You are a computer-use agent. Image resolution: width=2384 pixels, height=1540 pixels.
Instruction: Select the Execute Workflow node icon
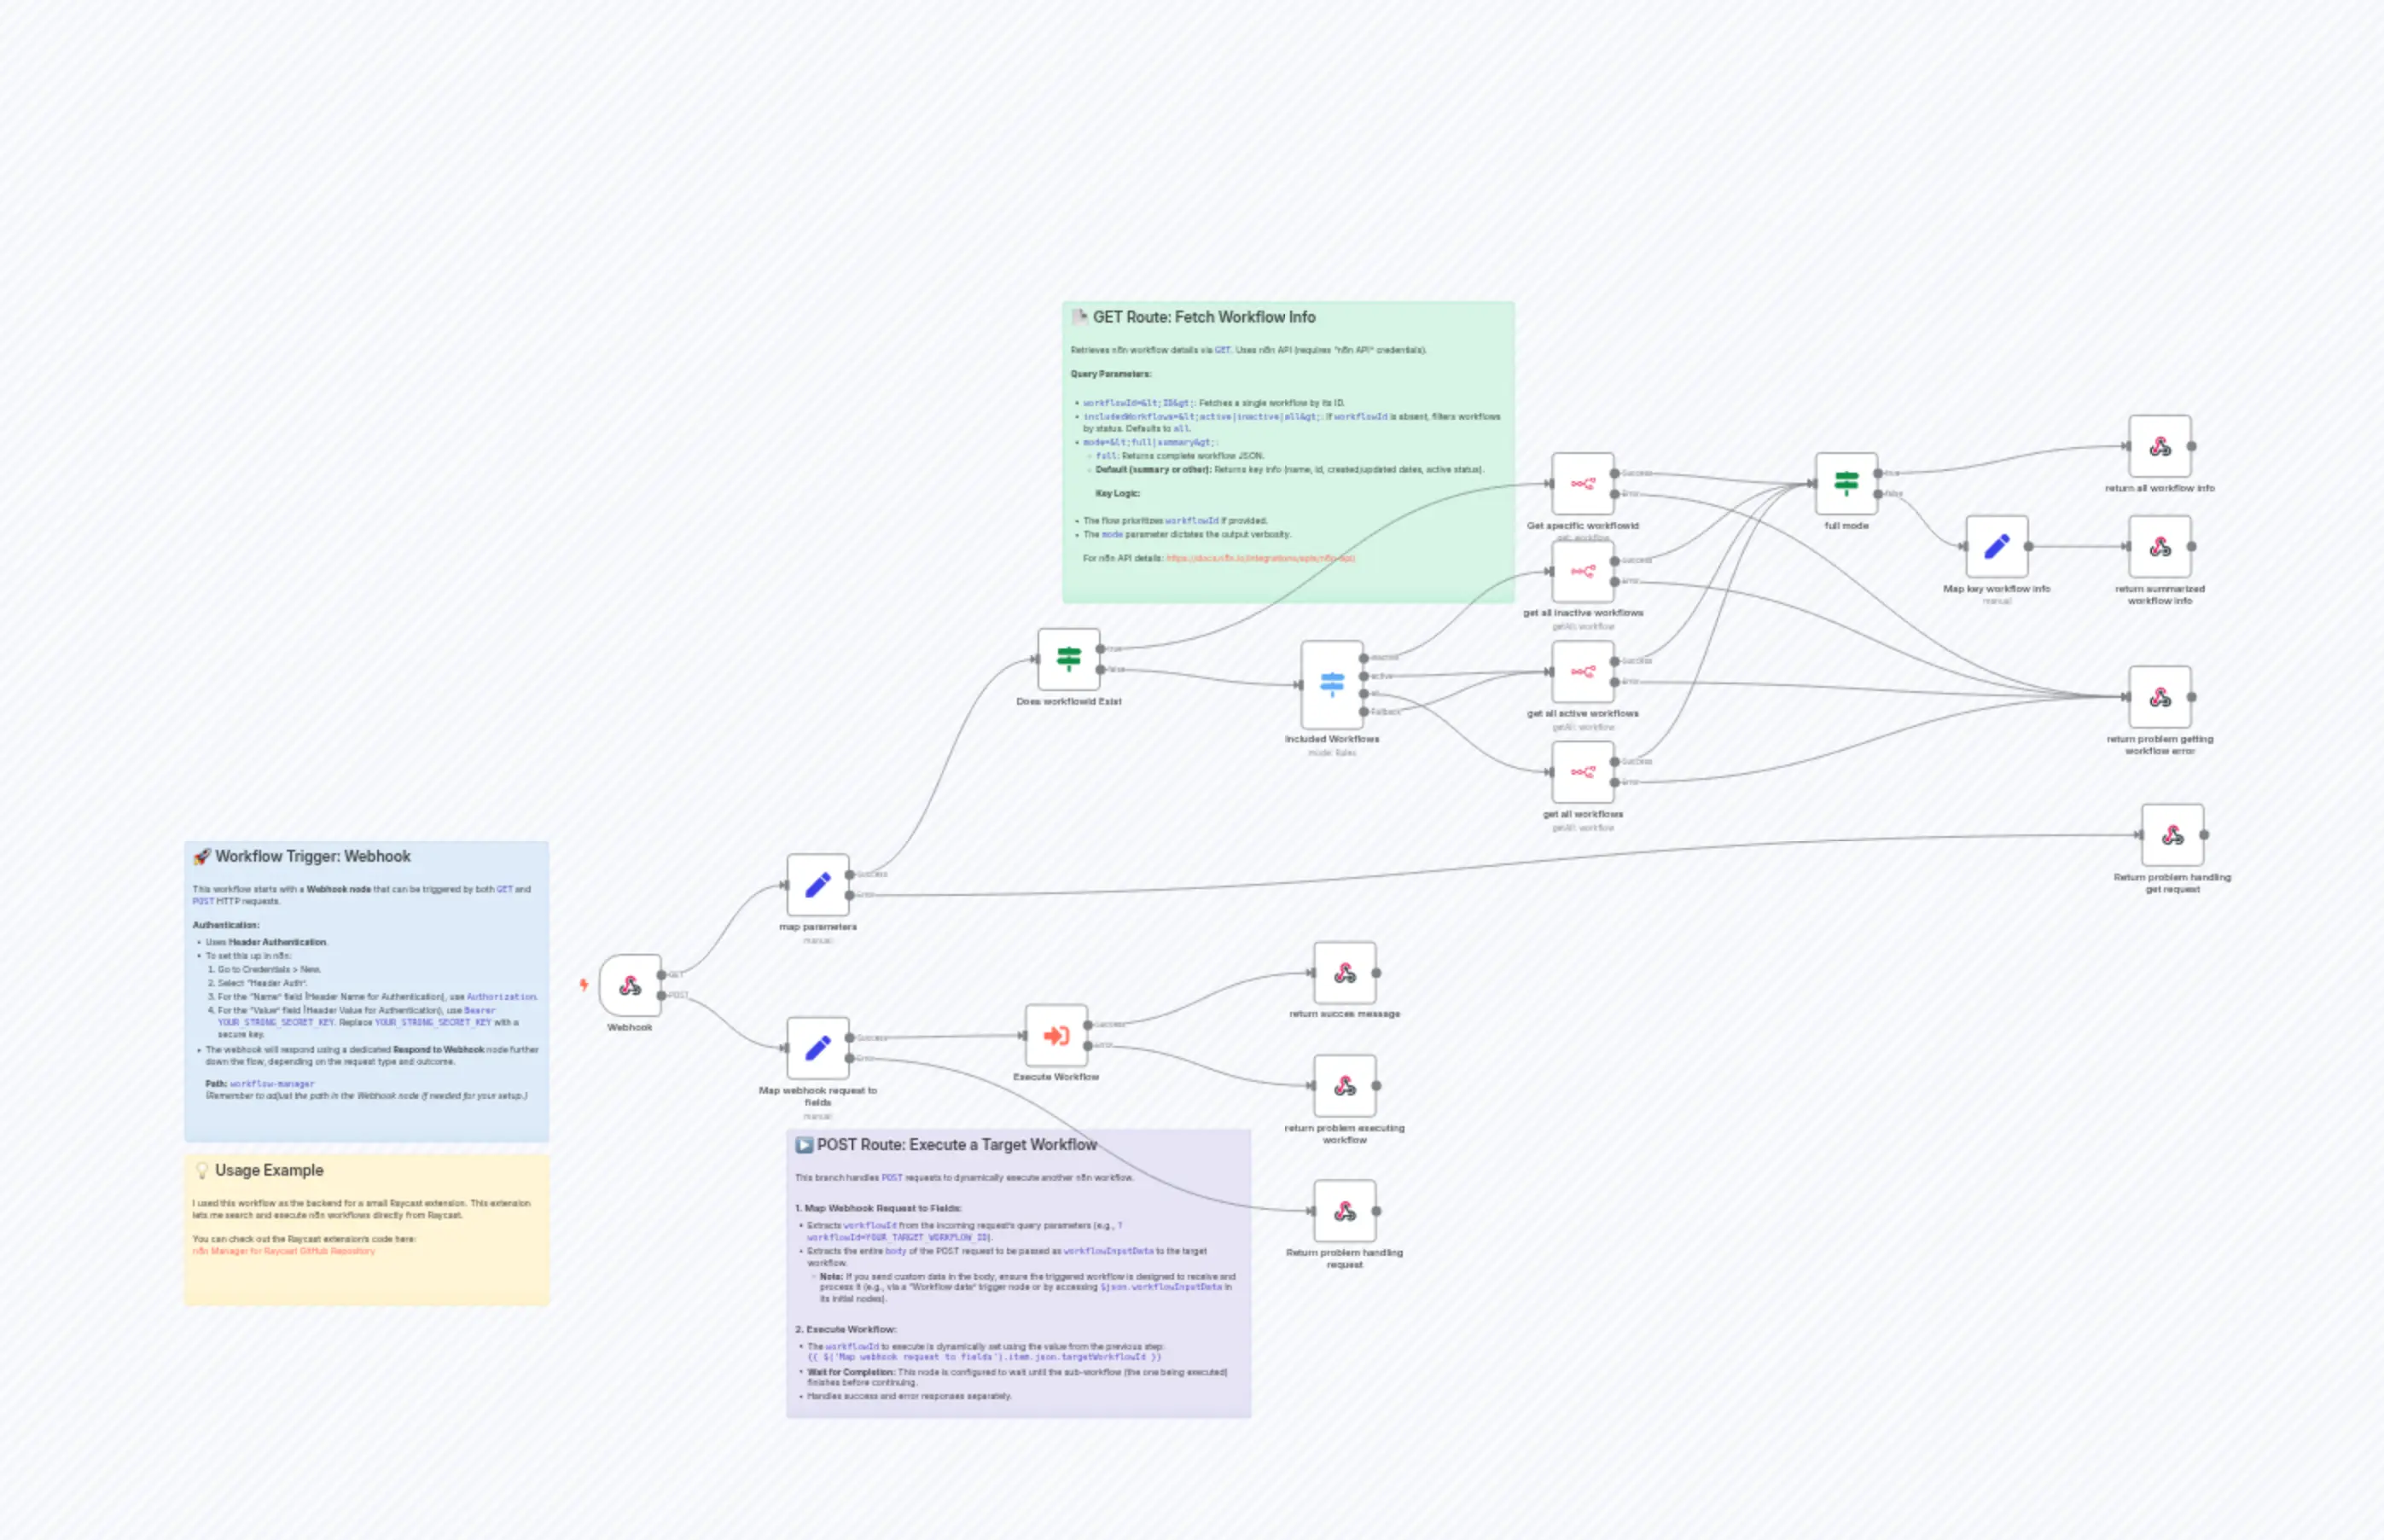coord(1059,1037)
